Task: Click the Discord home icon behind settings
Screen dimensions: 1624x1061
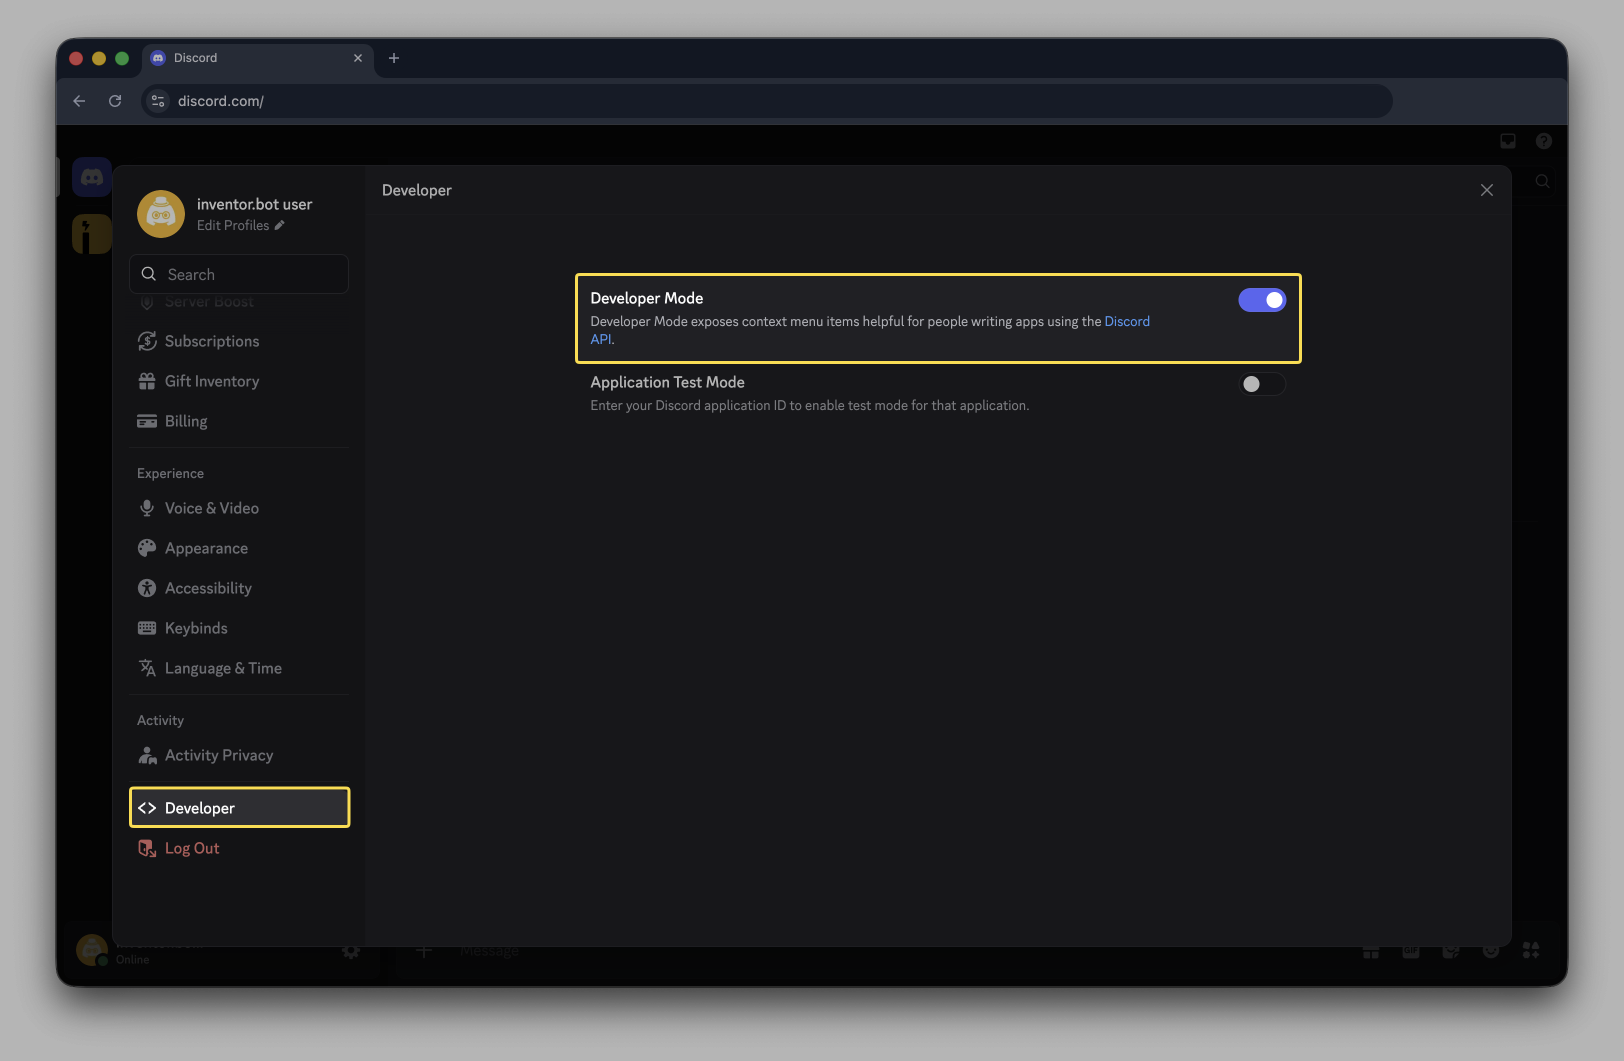Action: point(92,178)
